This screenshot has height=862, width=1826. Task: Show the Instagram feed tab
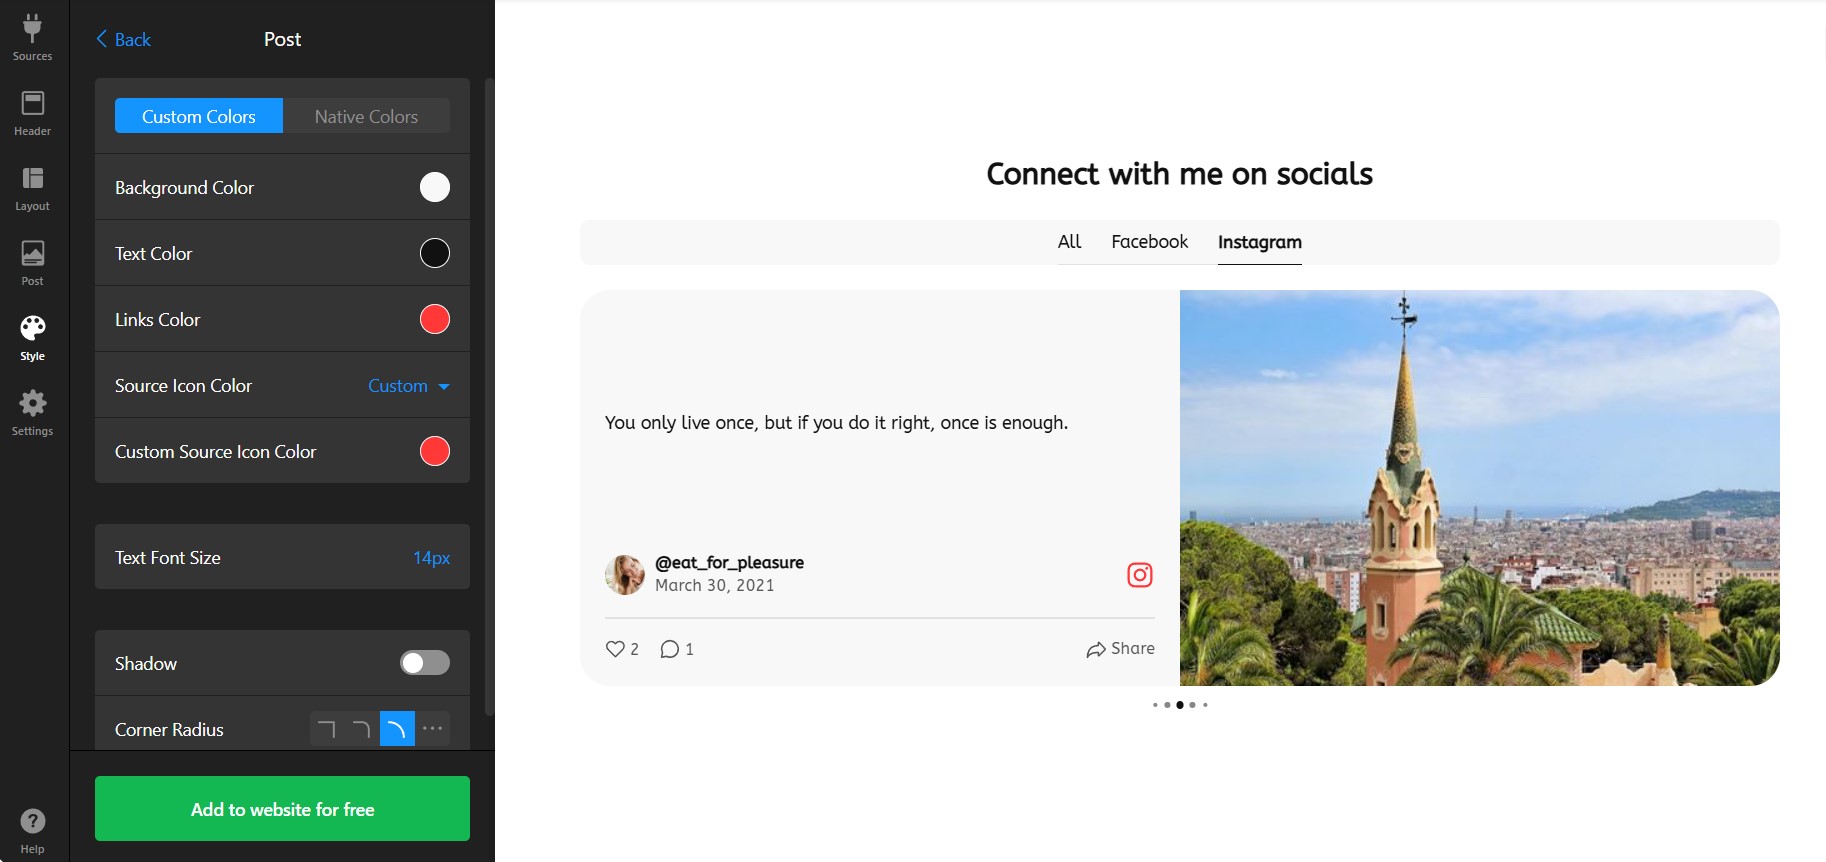coord(1259,243)
